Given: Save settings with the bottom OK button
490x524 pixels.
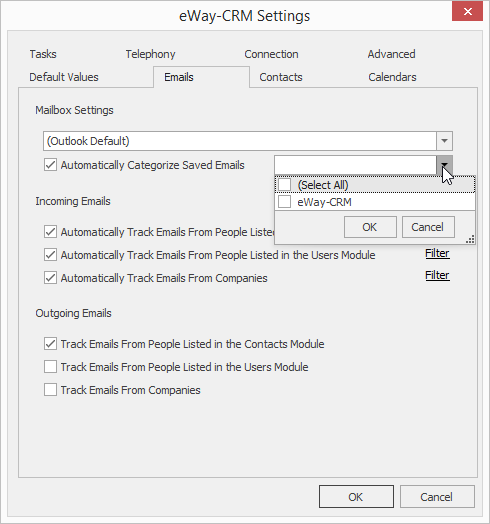Looking at the screenshot, I should click(356, 497).
